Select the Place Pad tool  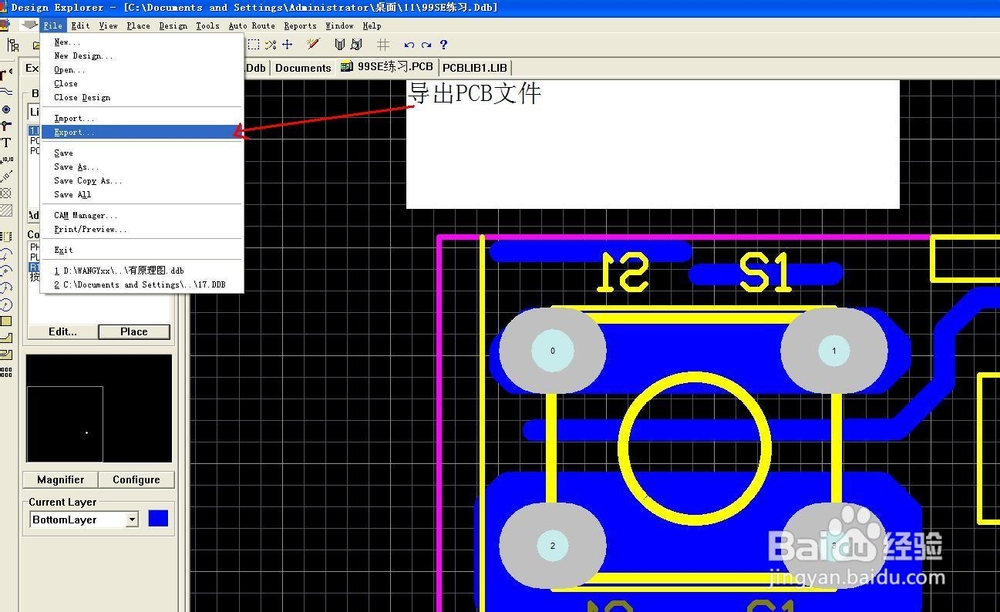(6, 109)
